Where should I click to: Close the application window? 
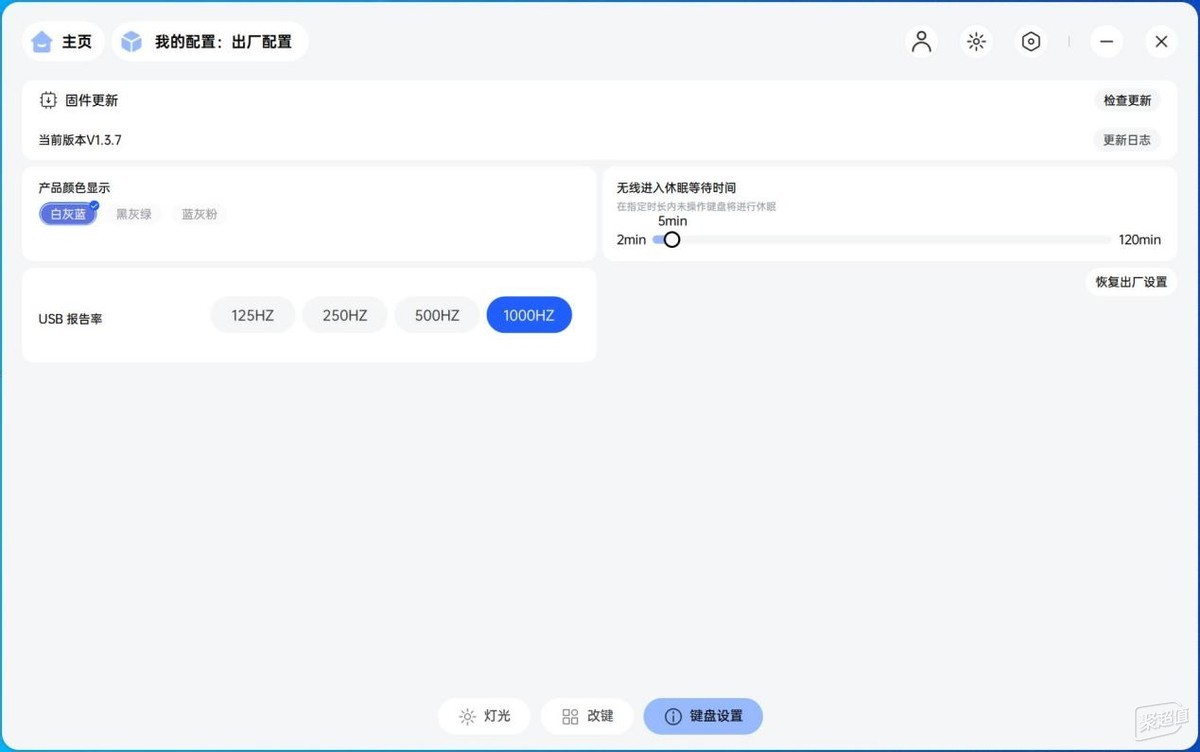[1161, 42]
